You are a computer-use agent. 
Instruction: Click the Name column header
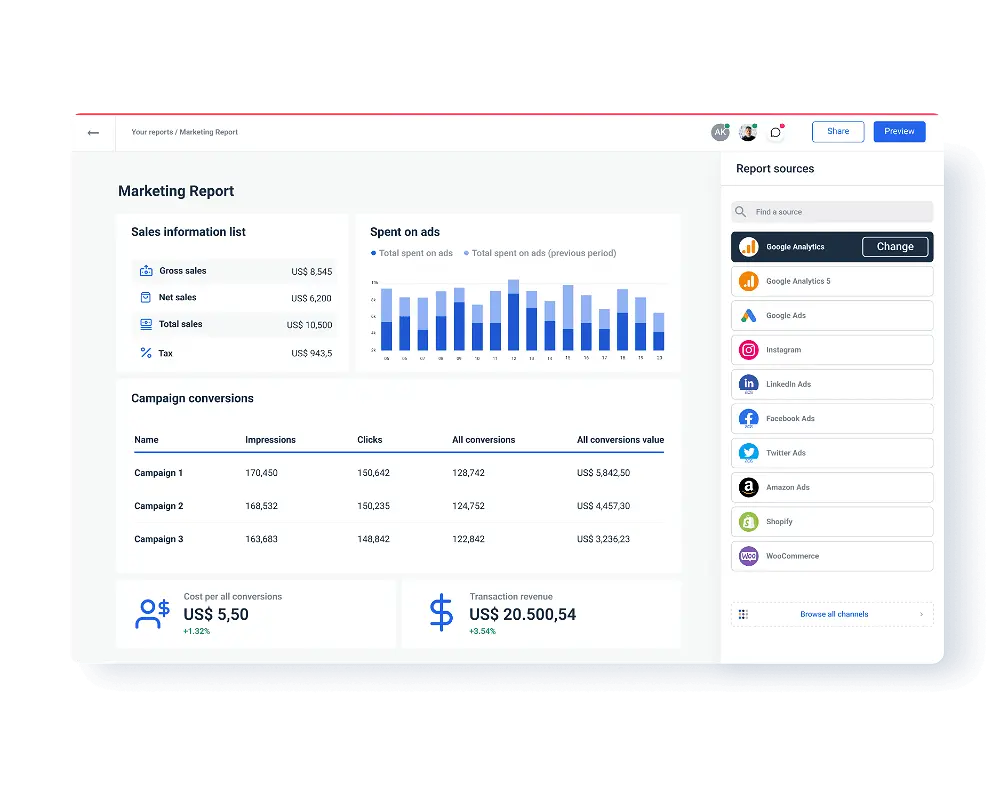tap(146, 440)
